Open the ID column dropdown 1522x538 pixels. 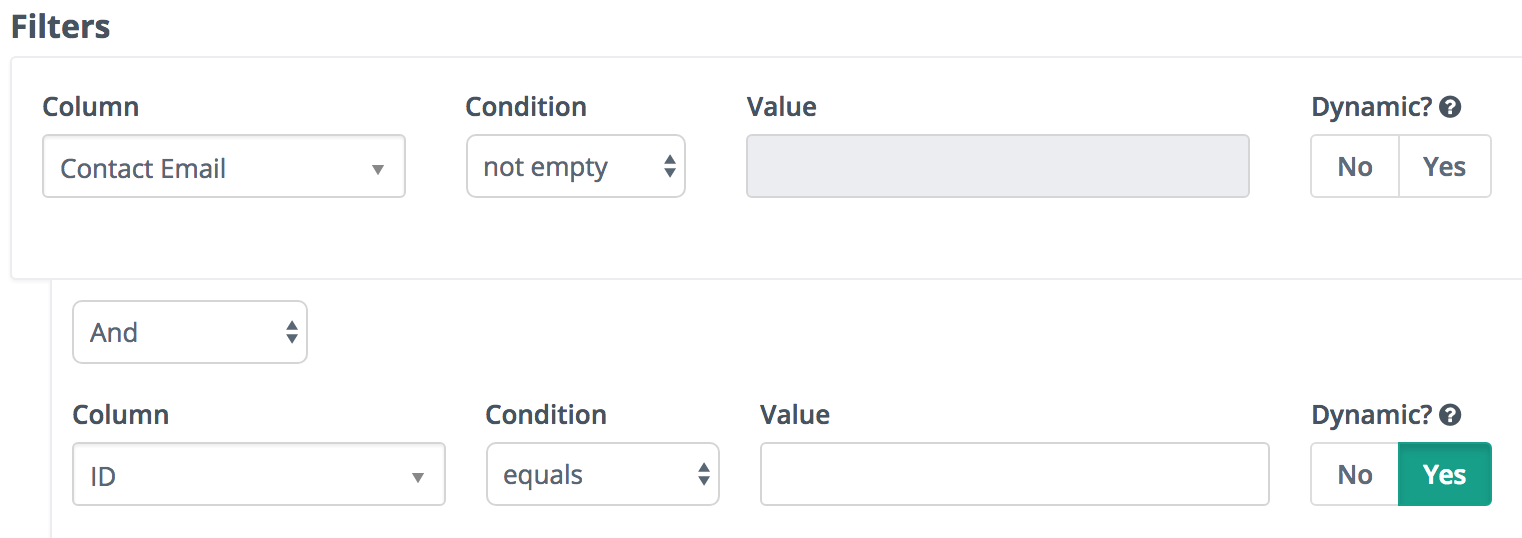coord(259,475)
